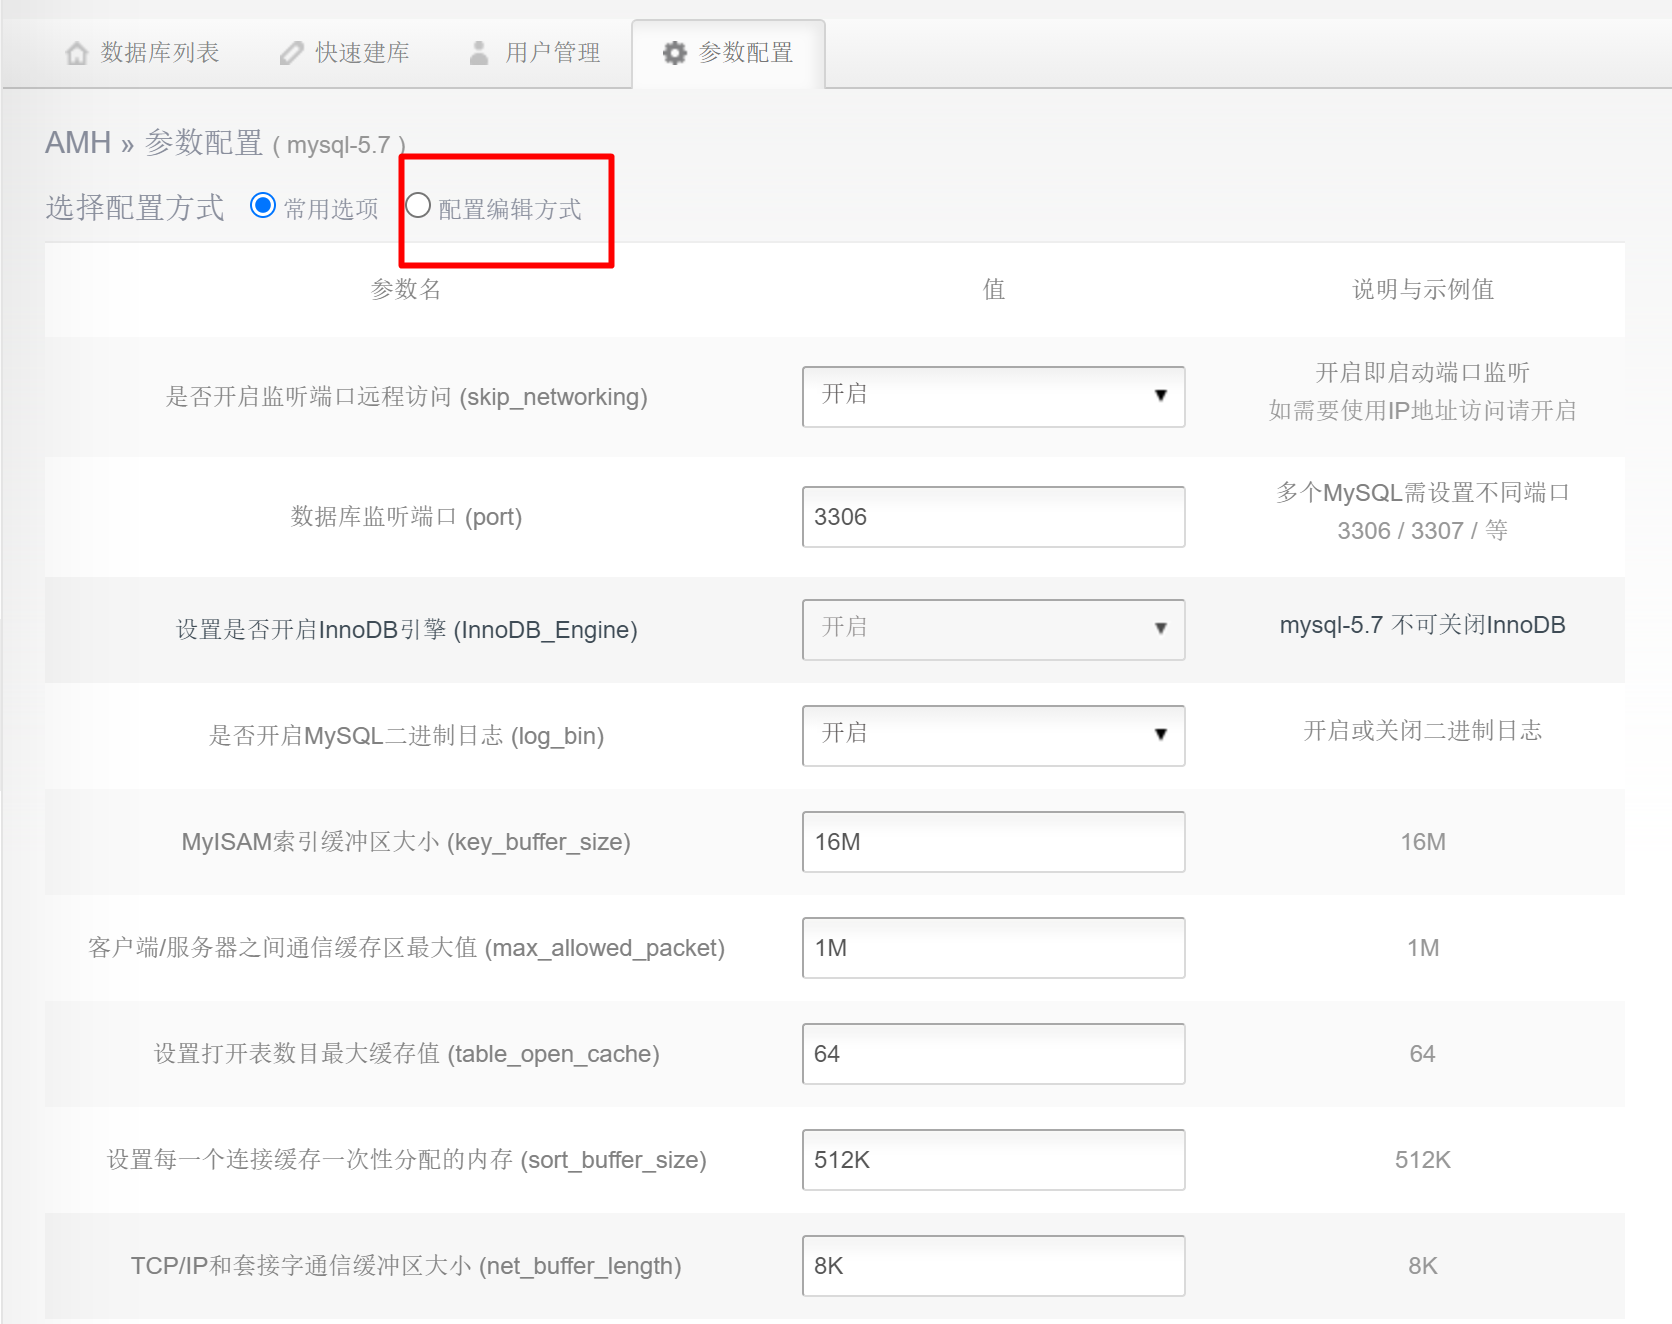Expand the skip_networking dropdown
1672x1324 pixels.
tap(993, 397)
